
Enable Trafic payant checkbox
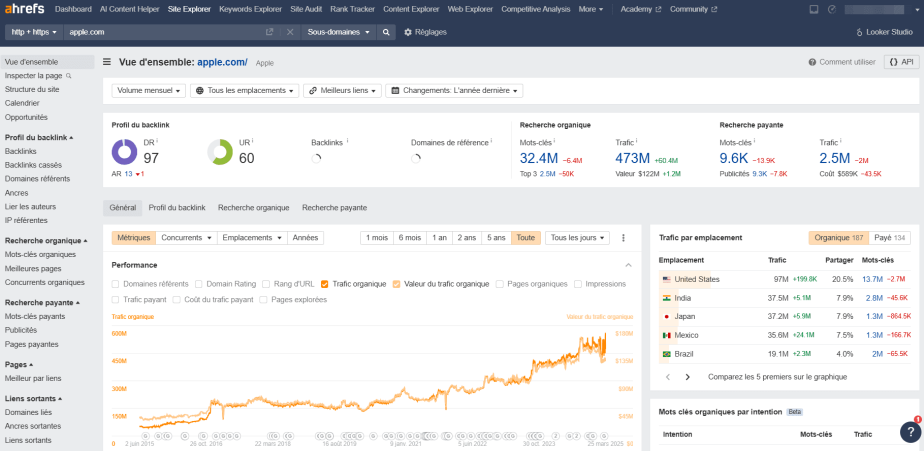pos(116,299)
